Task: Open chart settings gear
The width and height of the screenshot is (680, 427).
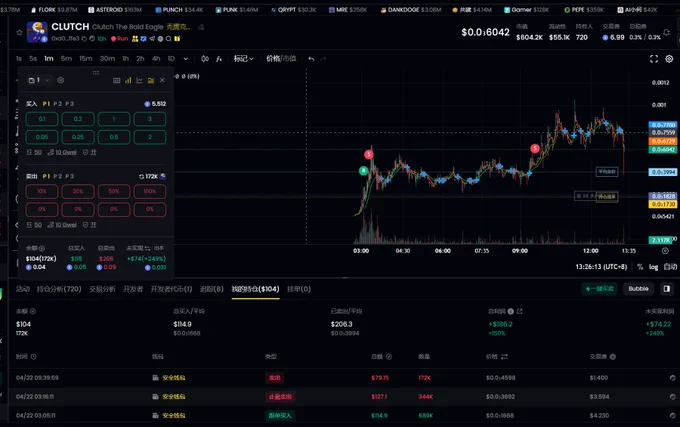Action: pos(669,59)
